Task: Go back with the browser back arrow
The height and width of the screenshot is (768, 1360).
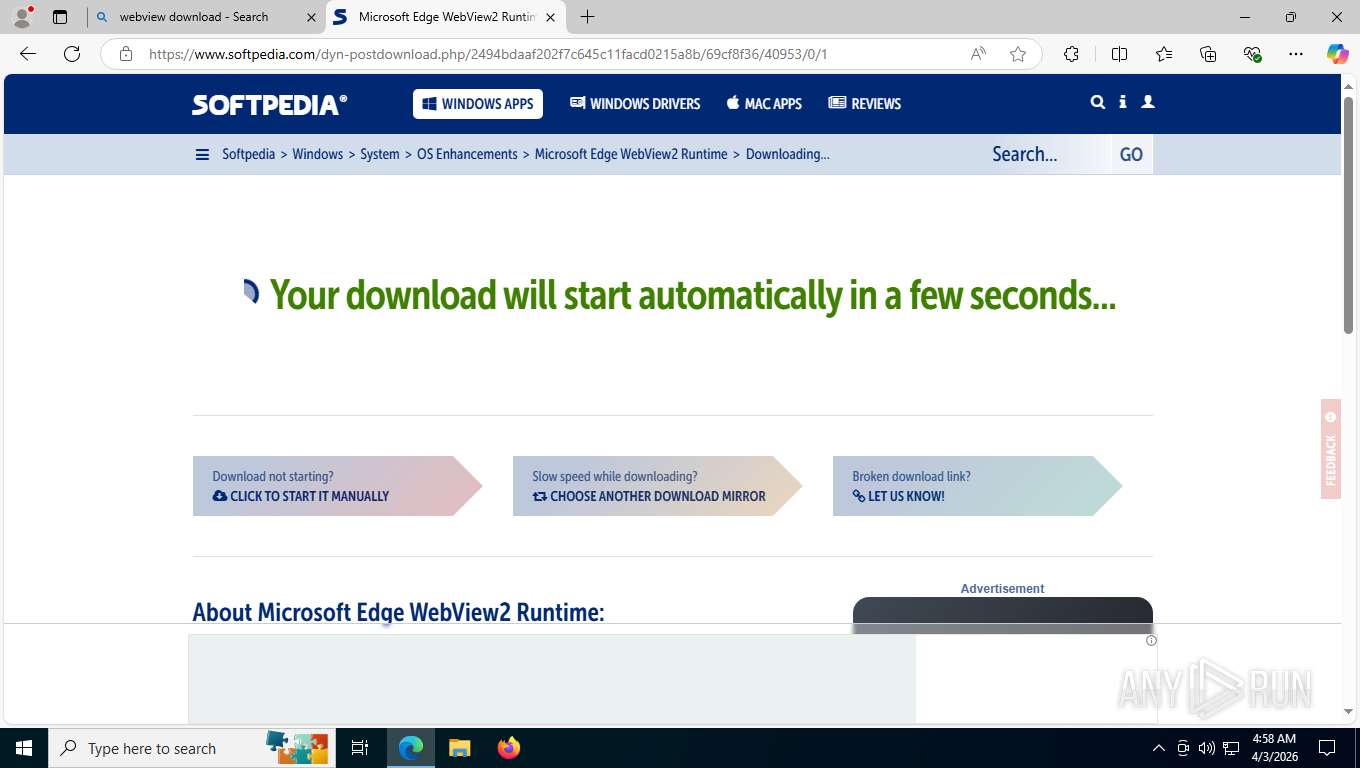Action: pos(28,54)
